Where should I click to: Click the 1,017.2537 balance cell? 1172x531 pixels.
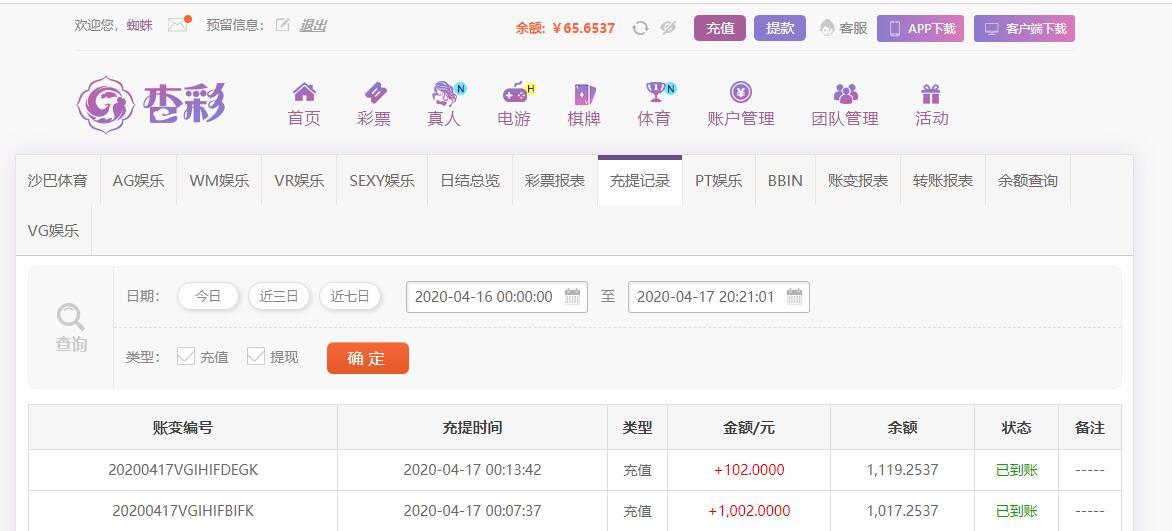pyautogui.click(x=902, y=511)
